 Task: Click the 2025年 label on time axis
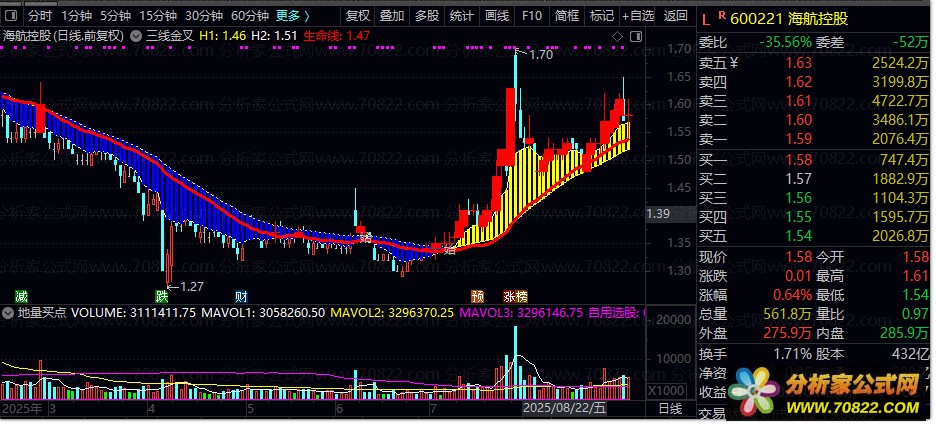[23, 409]
